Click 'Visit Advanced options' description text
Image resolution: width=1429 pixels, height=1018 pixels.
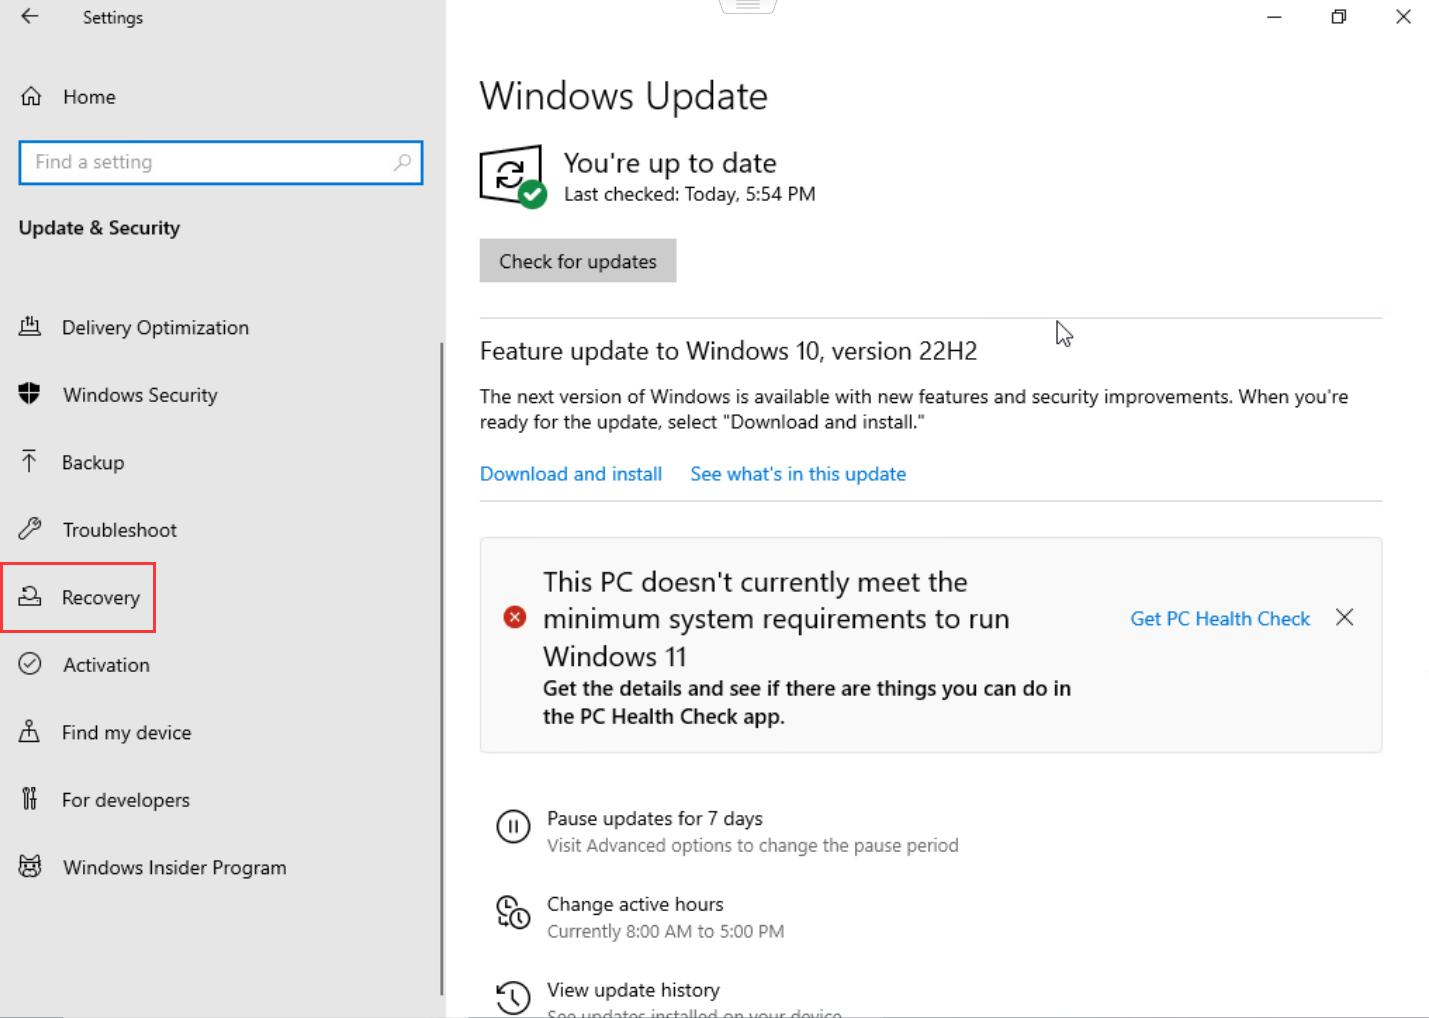pyautogui.click(x=753, y=846)
